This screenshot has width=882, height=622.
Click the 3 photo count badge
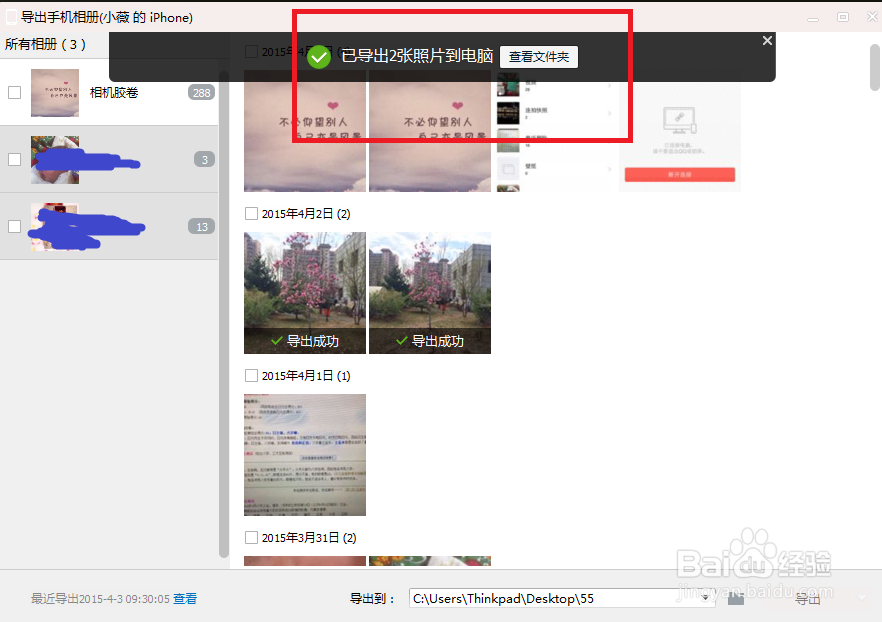point(205,160)
